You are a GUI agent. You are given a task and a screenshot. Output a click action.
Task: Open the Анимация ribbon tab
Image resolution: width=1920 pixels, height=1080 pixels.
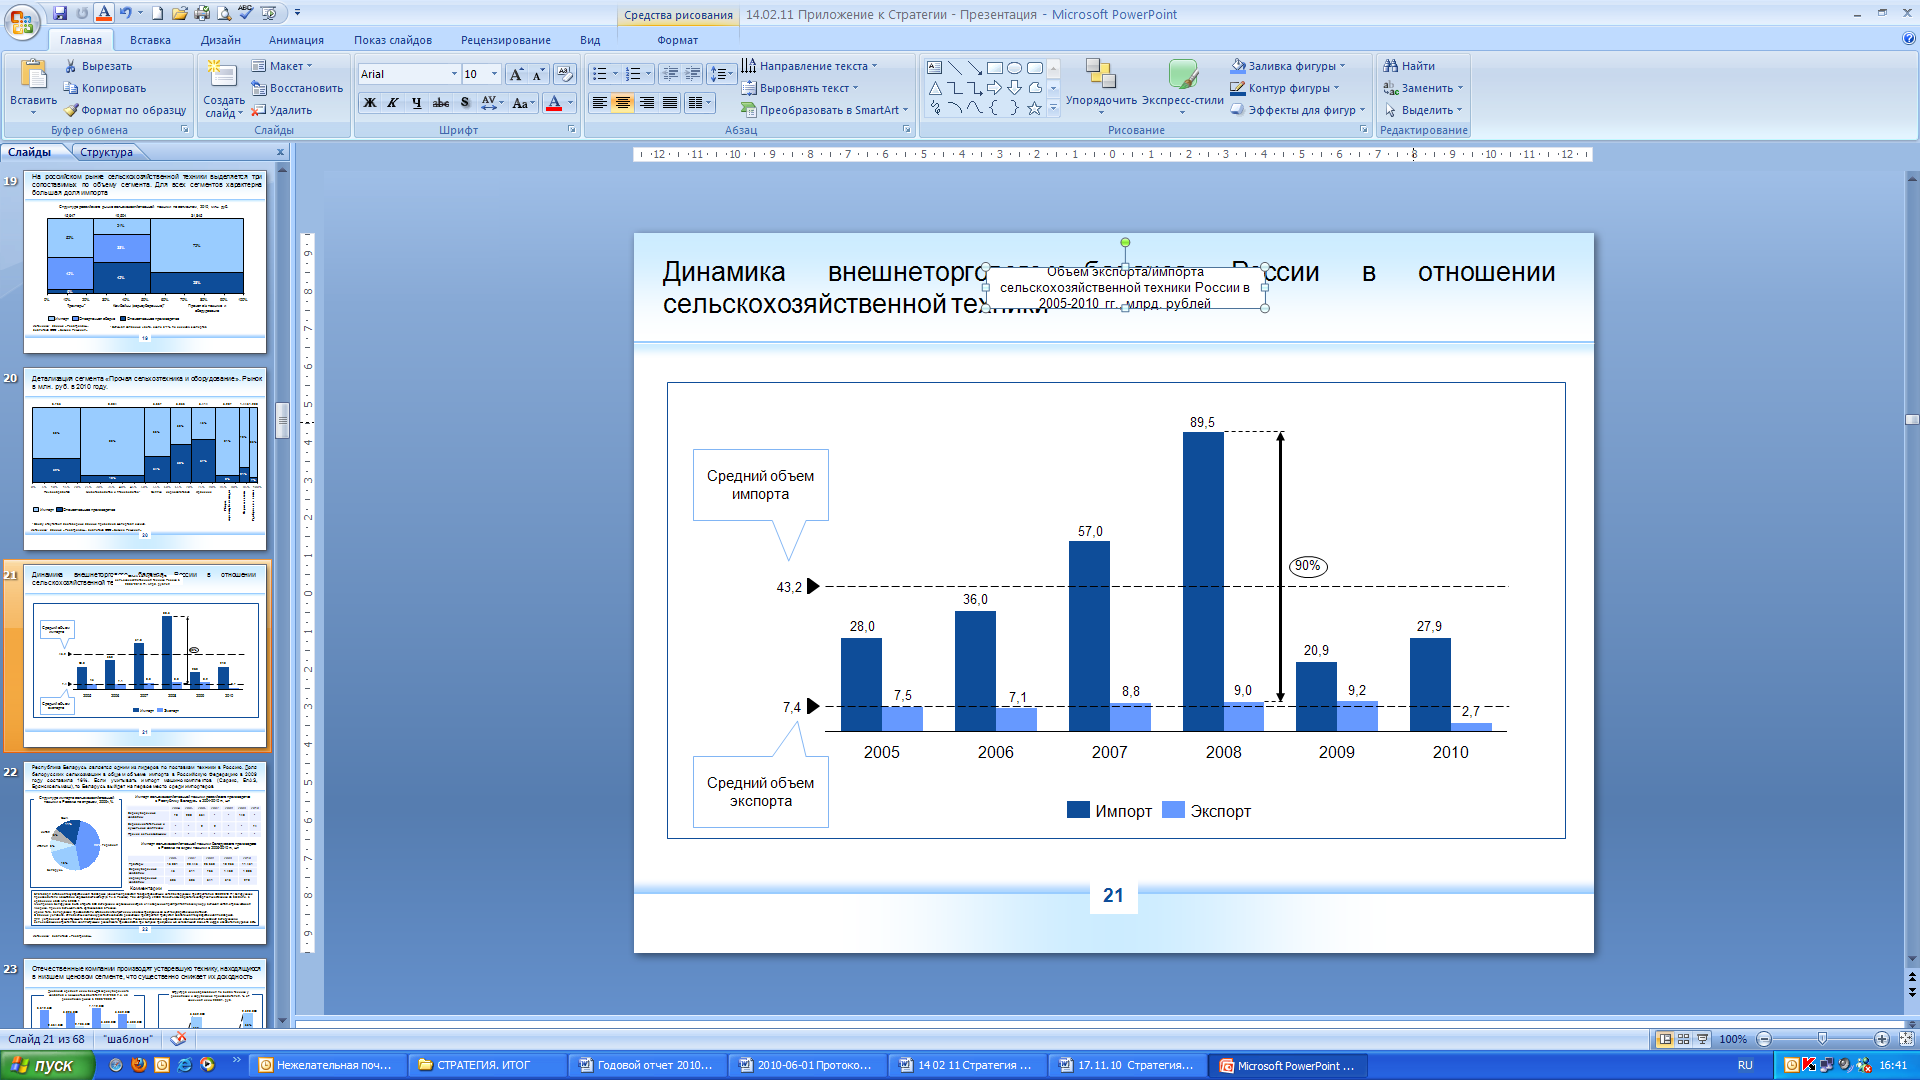click(x=296, y=40)
